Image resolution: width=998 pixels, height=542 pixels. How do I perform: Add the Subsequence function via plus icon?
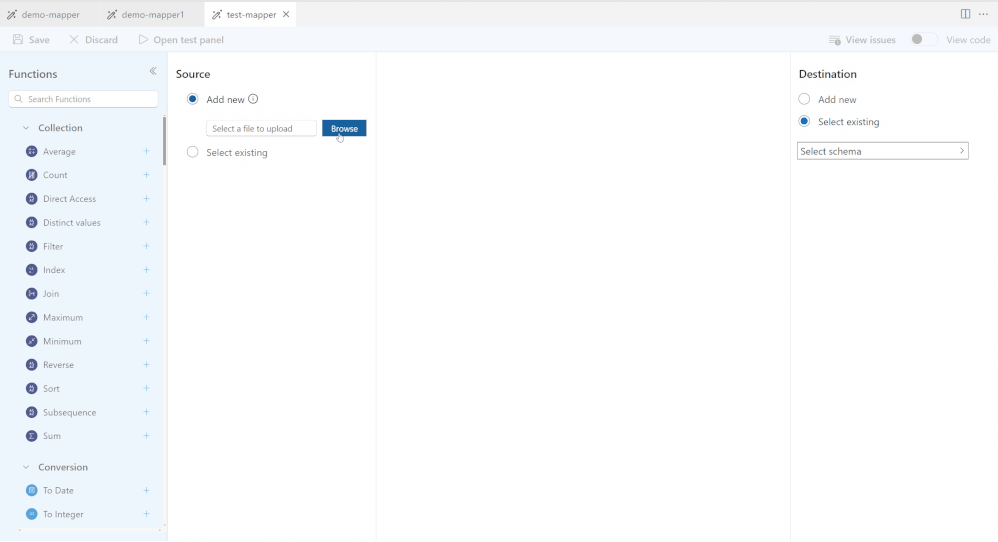[x=146, y=412]
